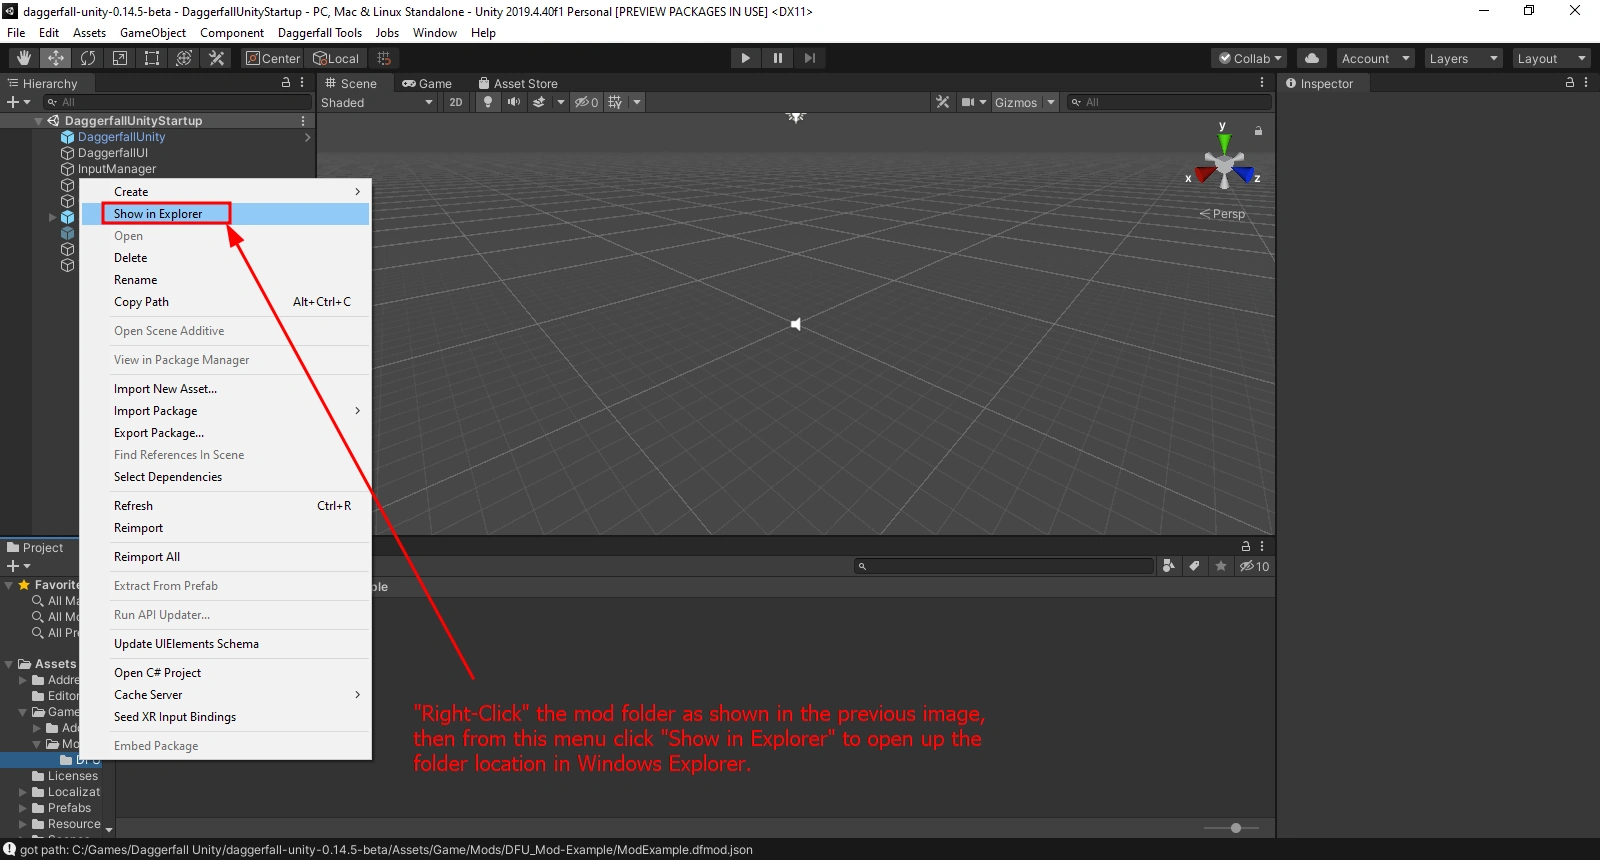Toggle scene grid visibility
Image resolution: width=1600 pixels, height=860 pixels.
[x=615, y=102]
